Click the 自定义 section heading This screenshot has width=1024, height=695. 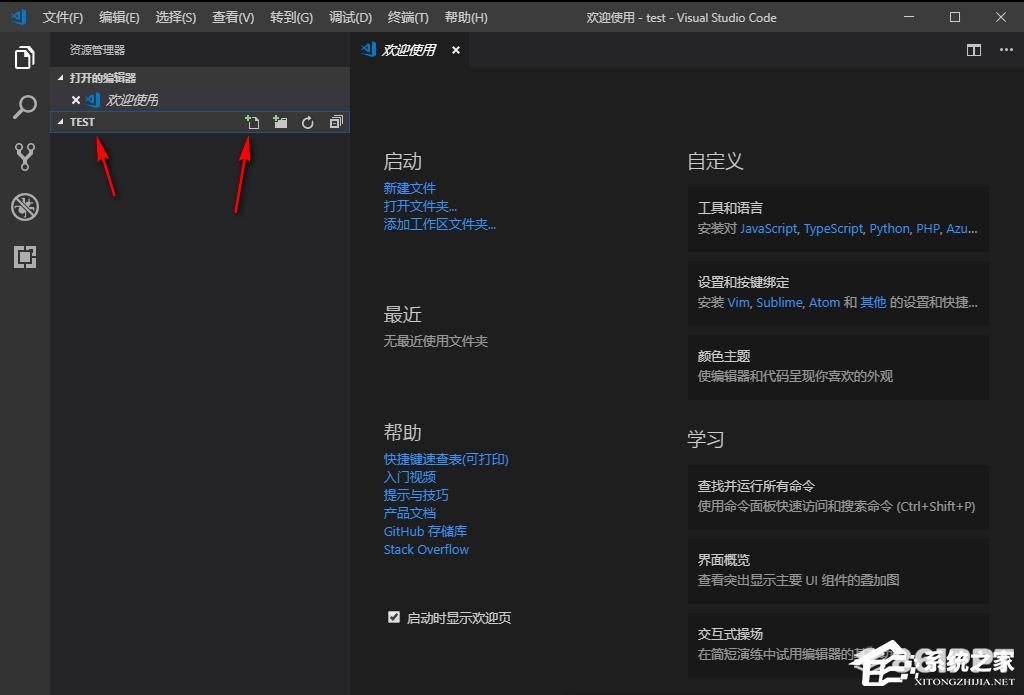click(x=715, y=161)
